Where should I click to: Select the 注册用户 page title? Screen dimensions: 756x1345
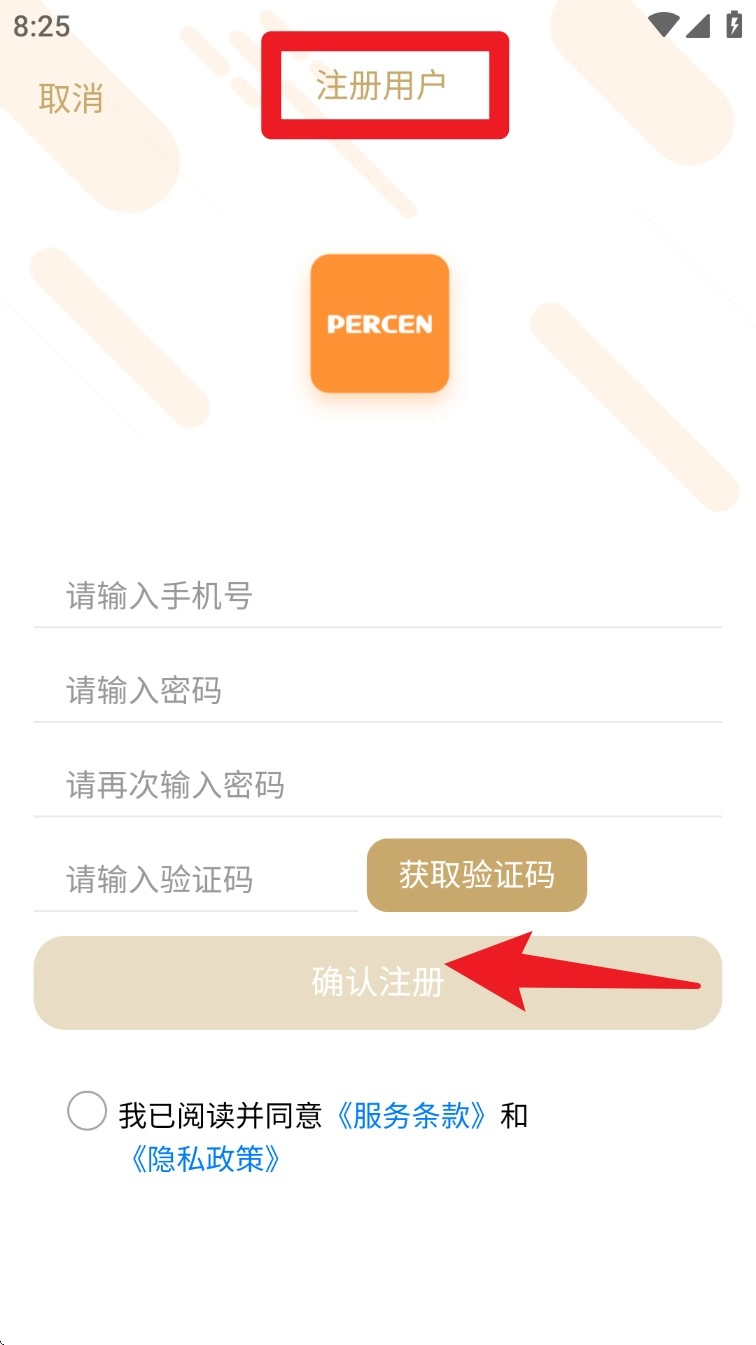pos(381,85)
